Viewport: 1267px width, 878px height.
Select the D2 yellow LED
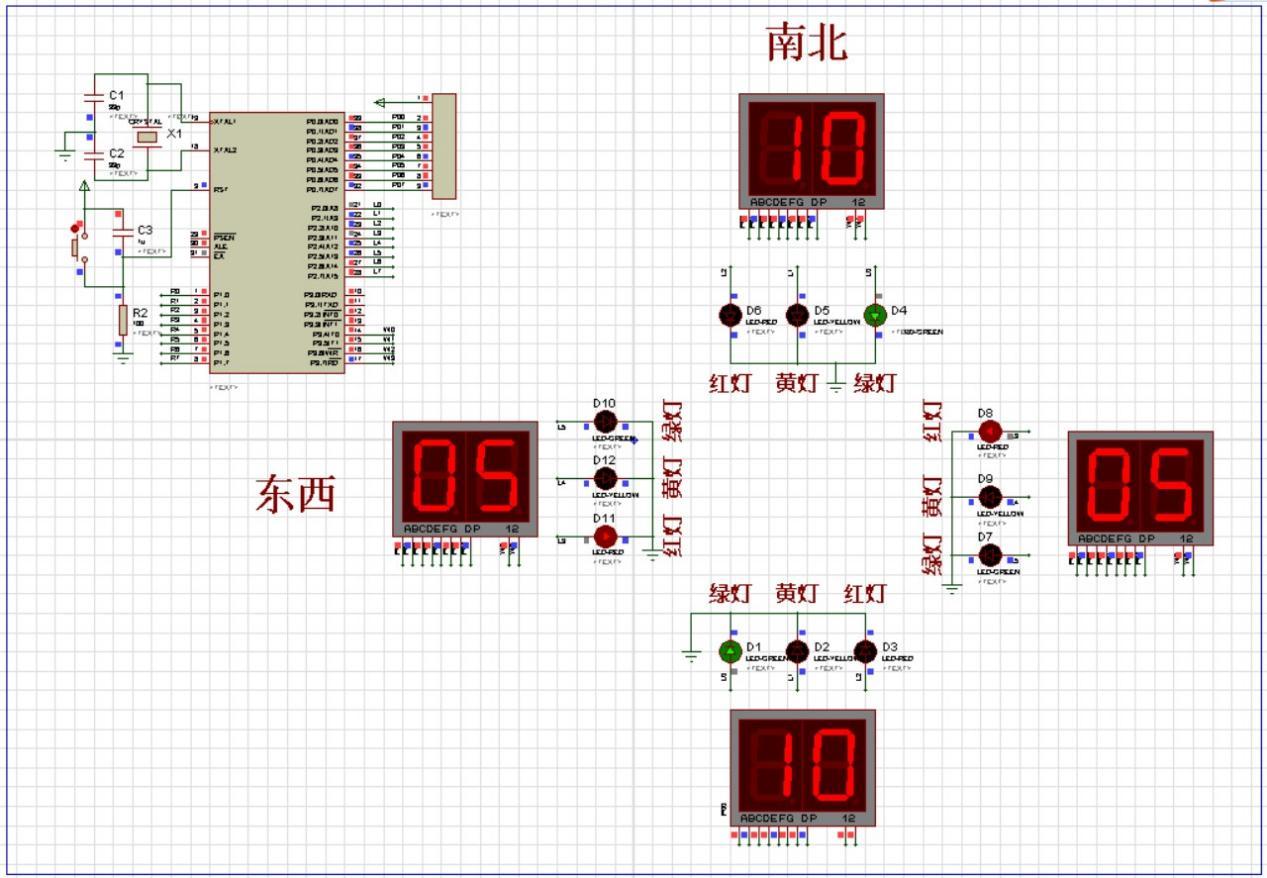tap(797, 652)
